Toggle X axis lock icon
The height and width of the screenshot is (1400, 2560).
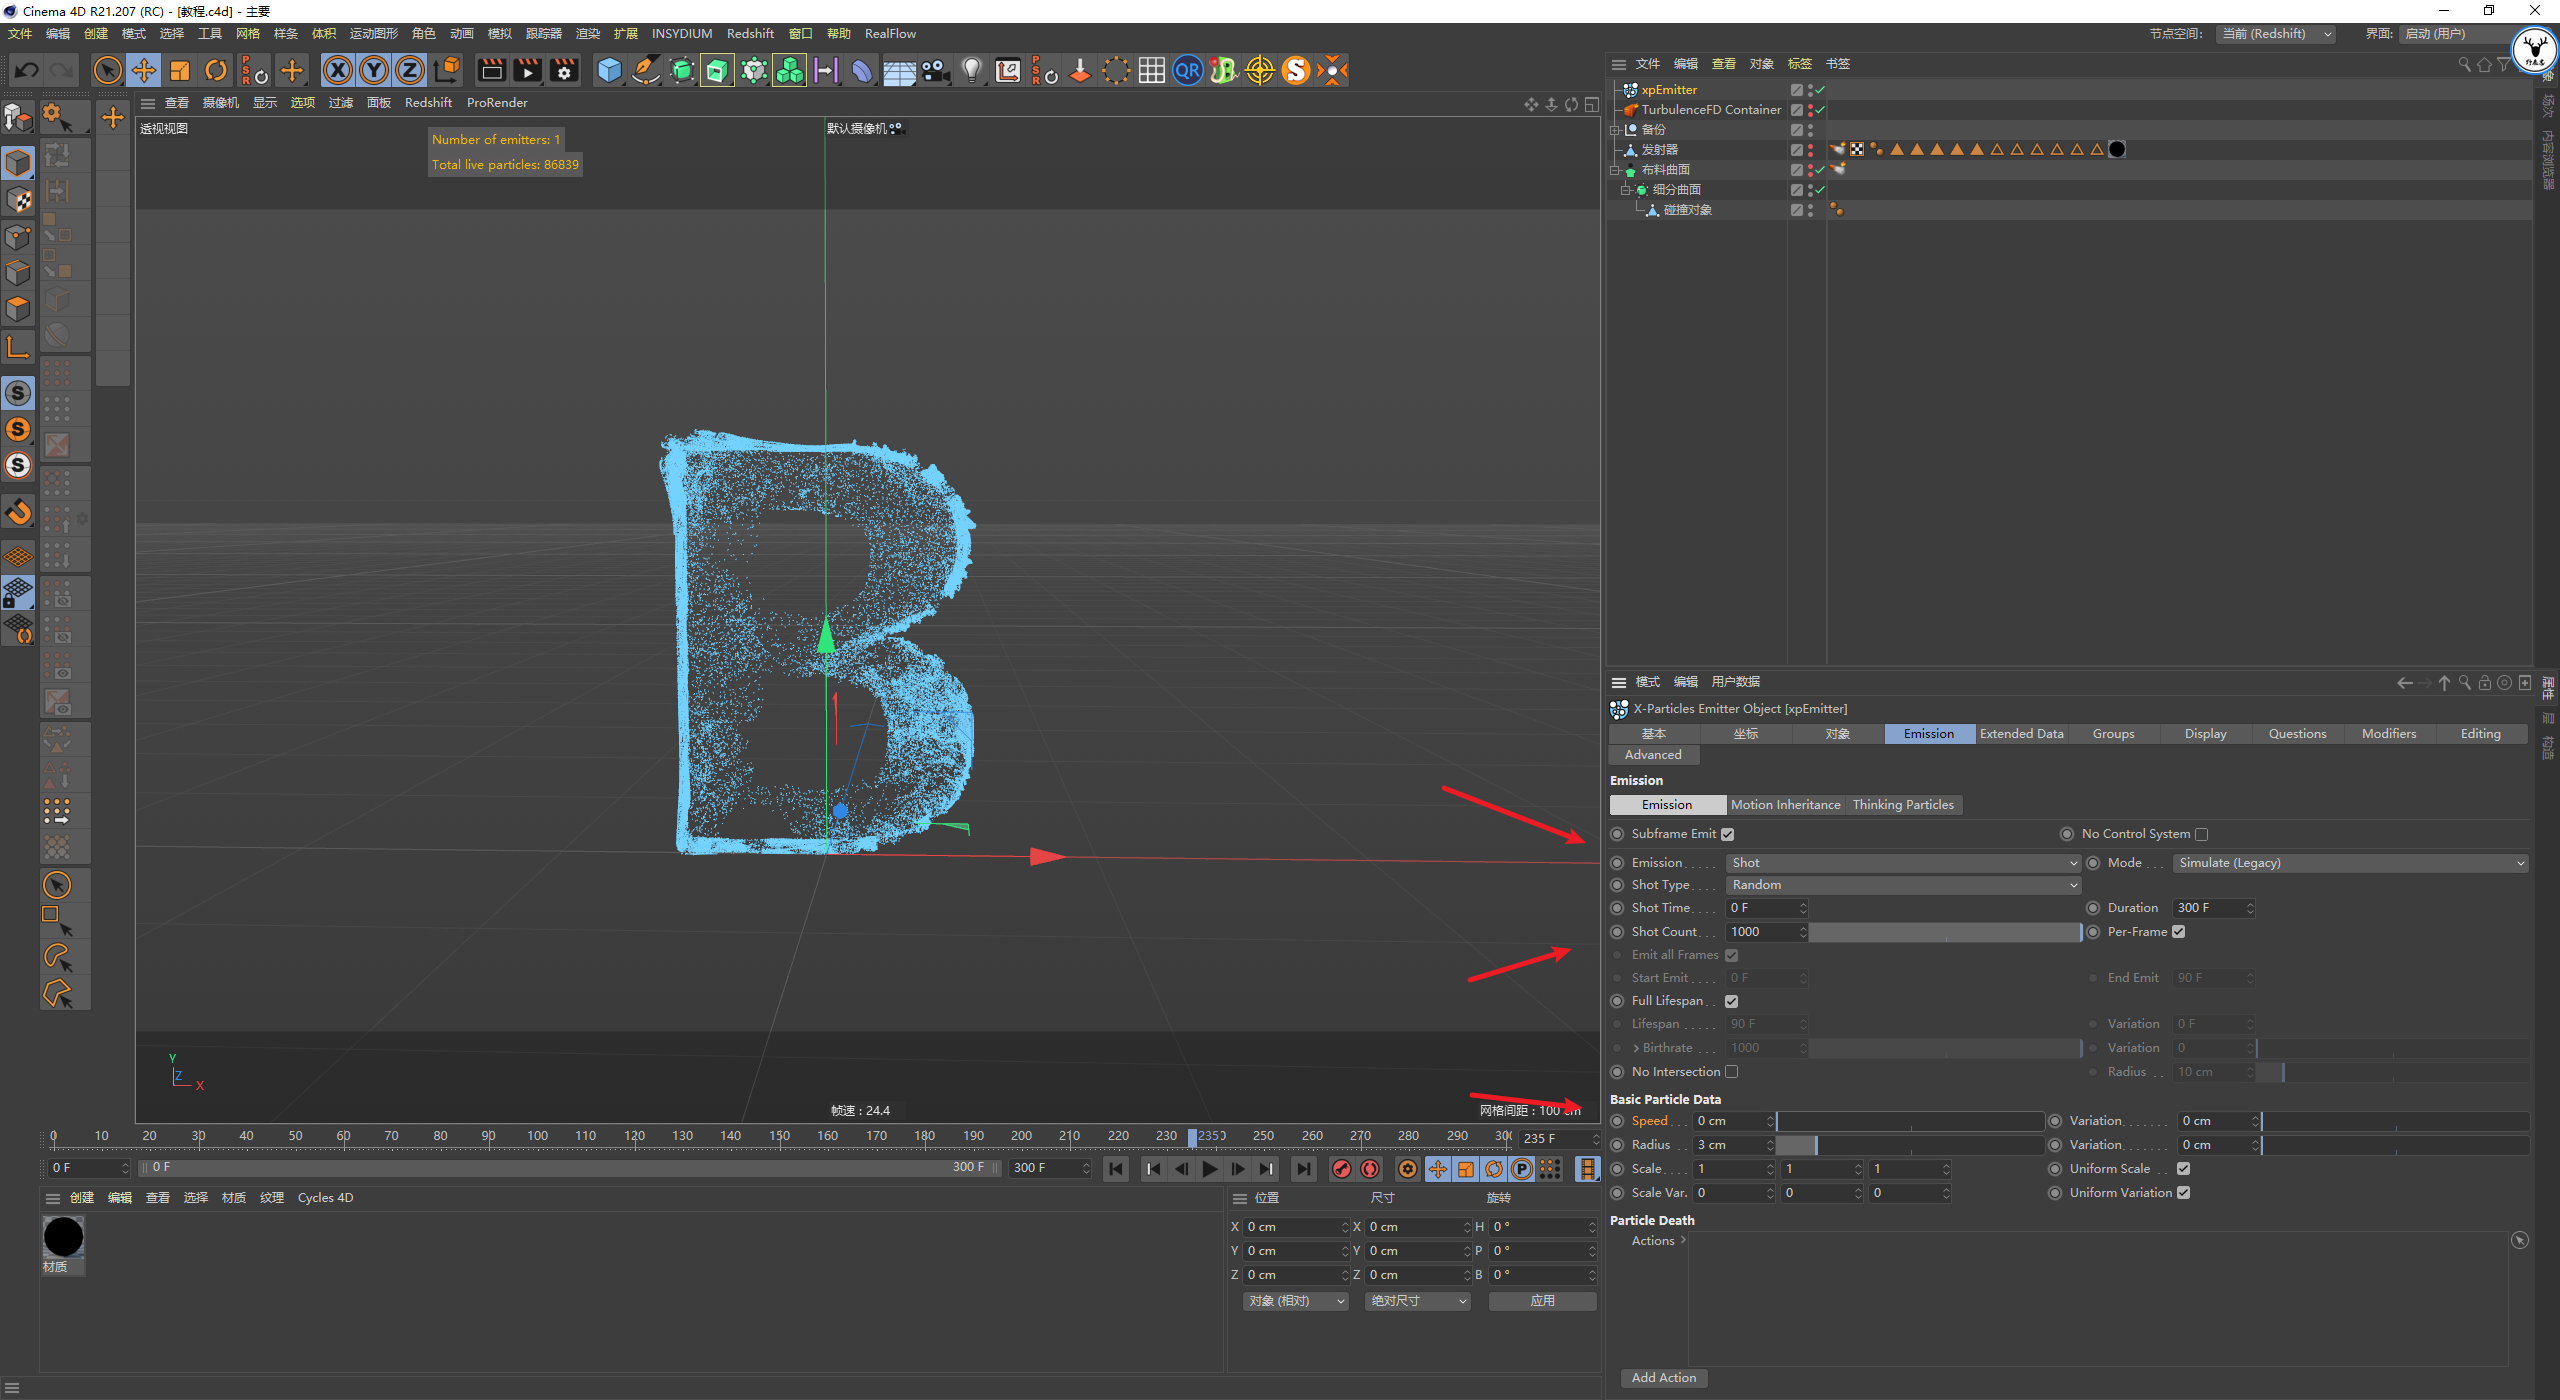pos(338,70)
